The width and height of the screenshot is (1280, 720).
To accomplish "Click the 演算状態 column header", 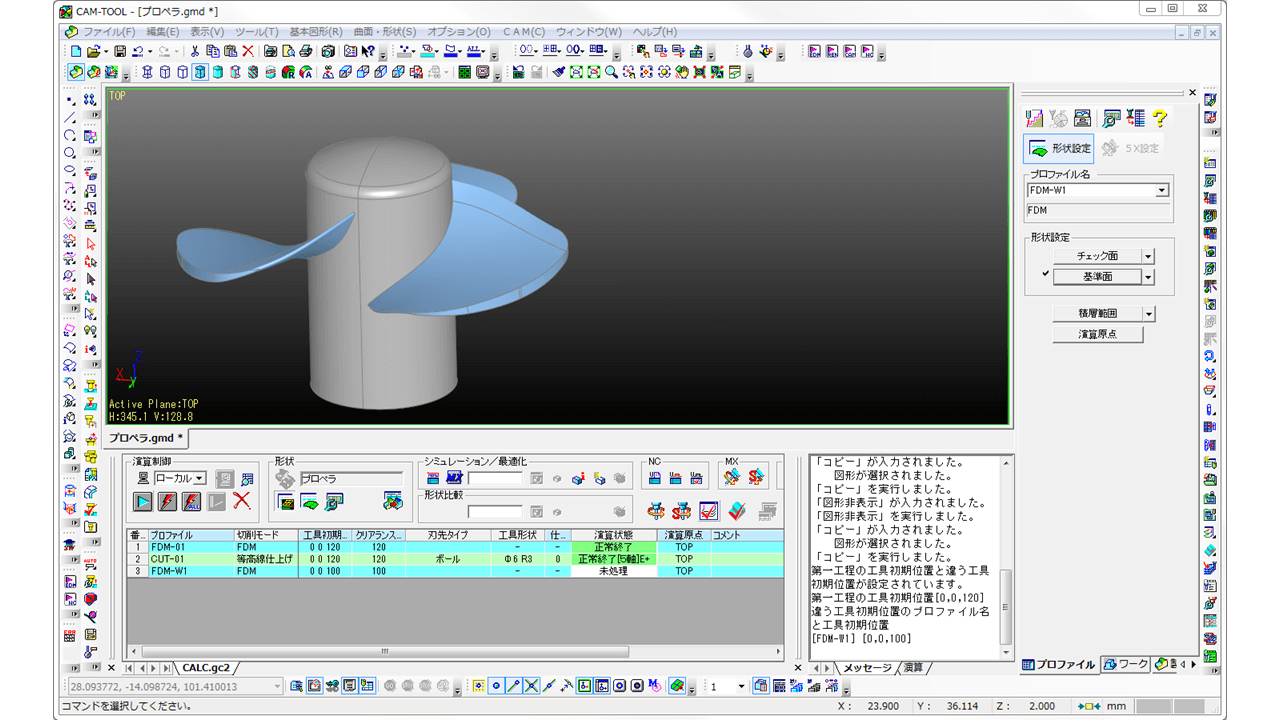I will [613, 535].
